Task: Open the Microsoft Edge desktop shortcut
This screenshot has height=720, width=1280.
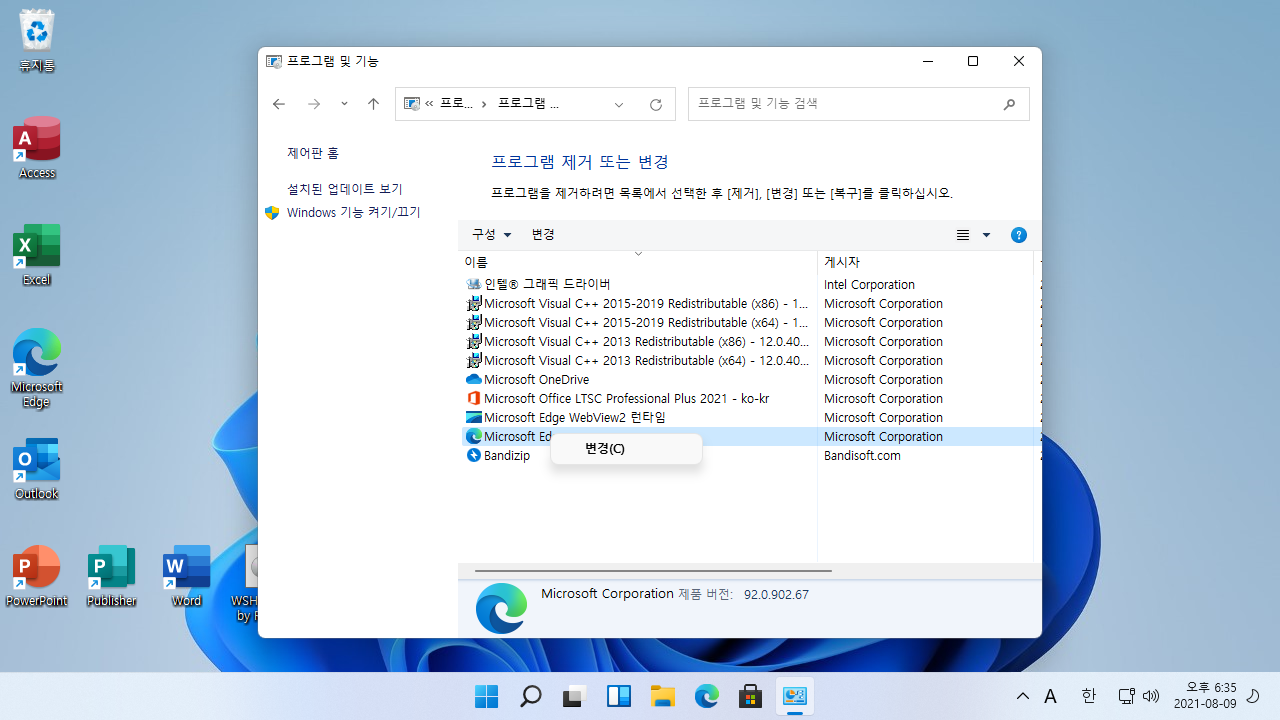Action: pos(37,368)
